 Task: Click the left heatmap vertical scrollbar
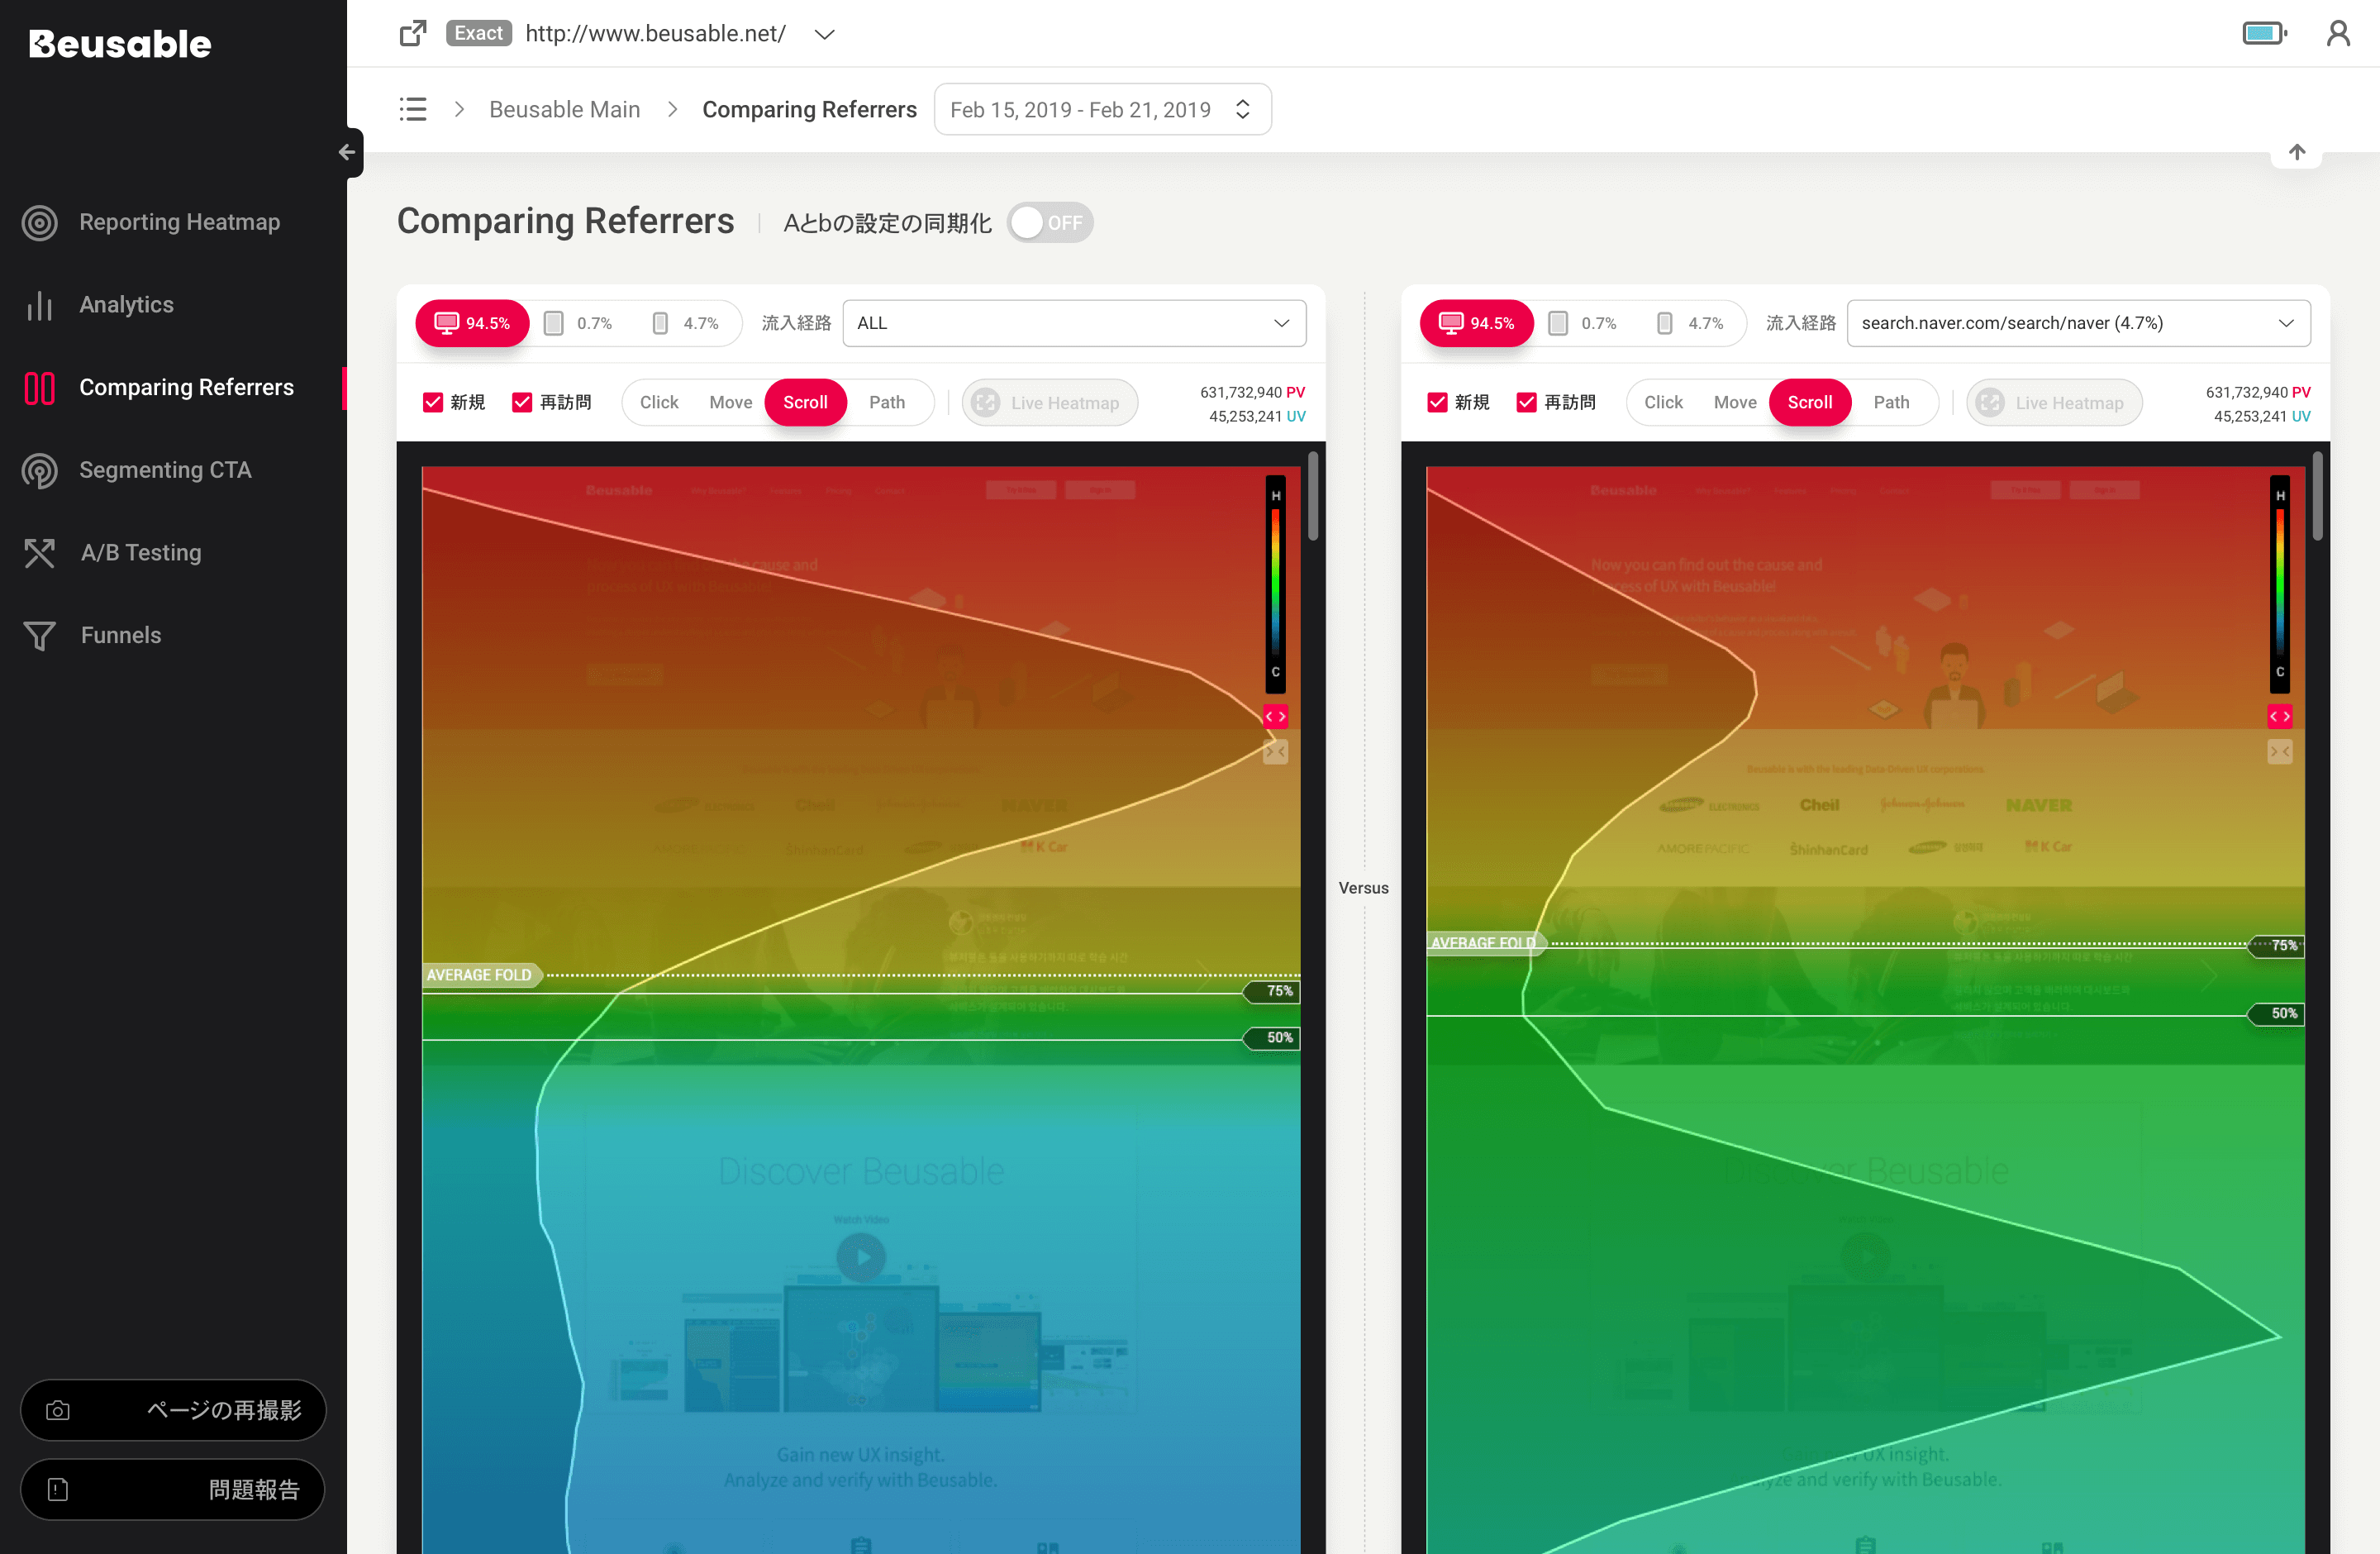click(x=1313, y=496)
